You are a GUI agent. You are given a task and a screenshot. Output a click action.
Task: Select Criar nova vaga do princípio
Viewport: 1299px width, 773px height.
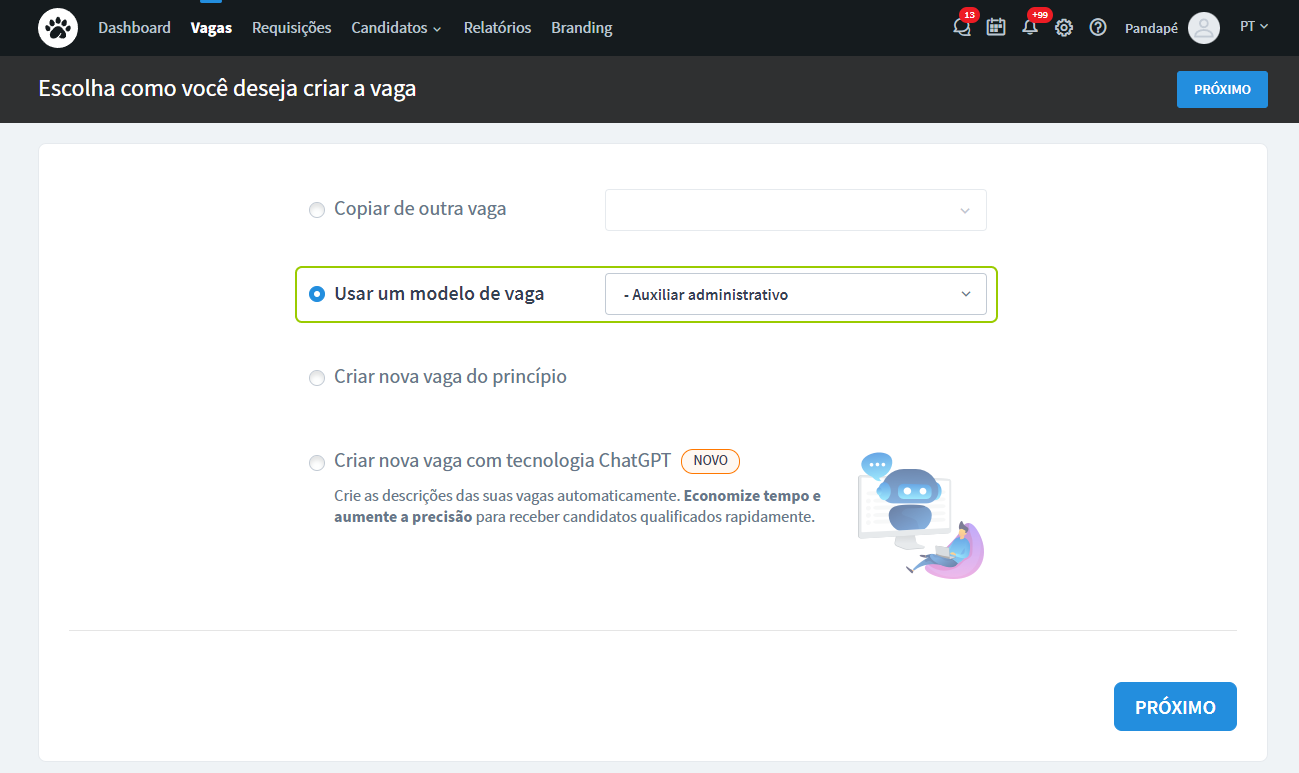point(317,378)
